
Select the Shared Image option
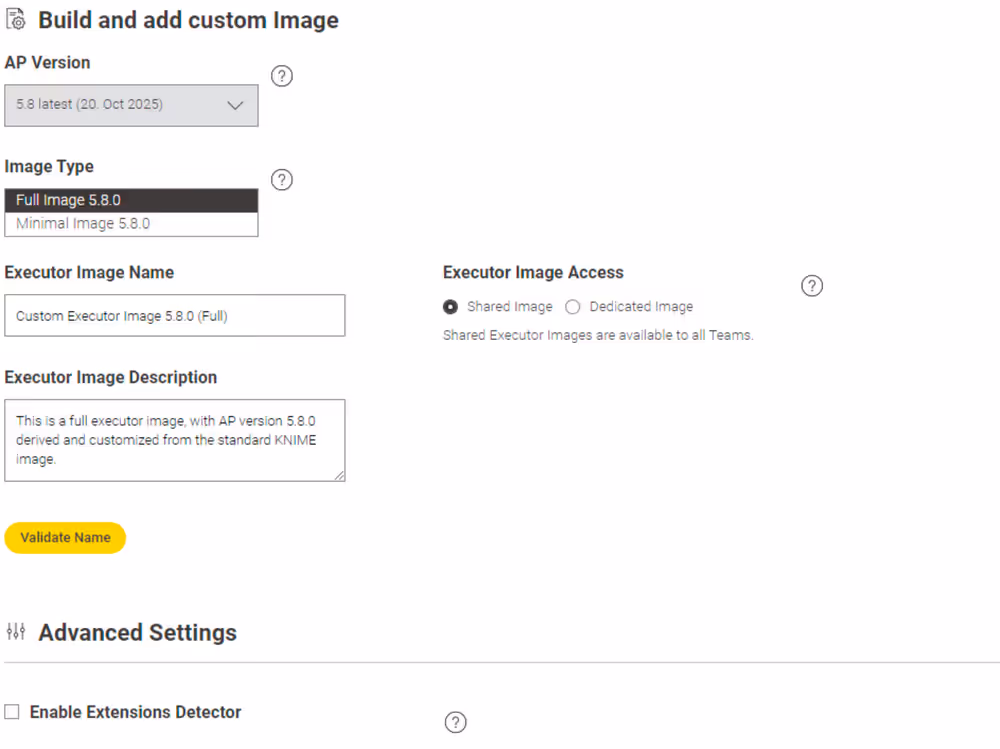tap(450, 307)
